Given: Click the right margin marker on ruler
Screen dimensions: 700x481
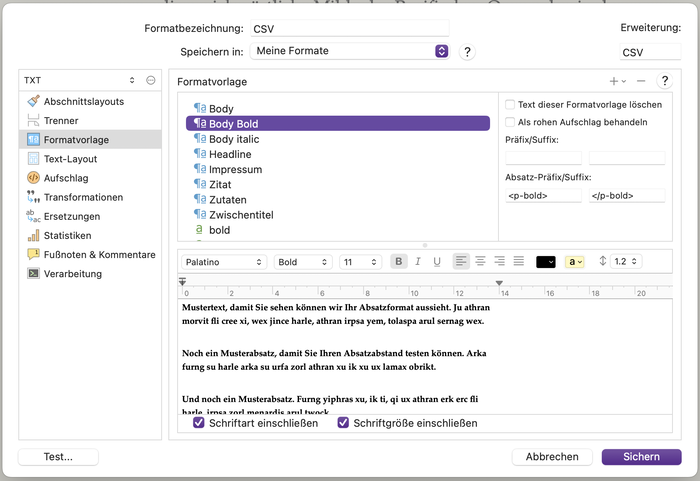Looking at the screenshot, I should 499,283.
